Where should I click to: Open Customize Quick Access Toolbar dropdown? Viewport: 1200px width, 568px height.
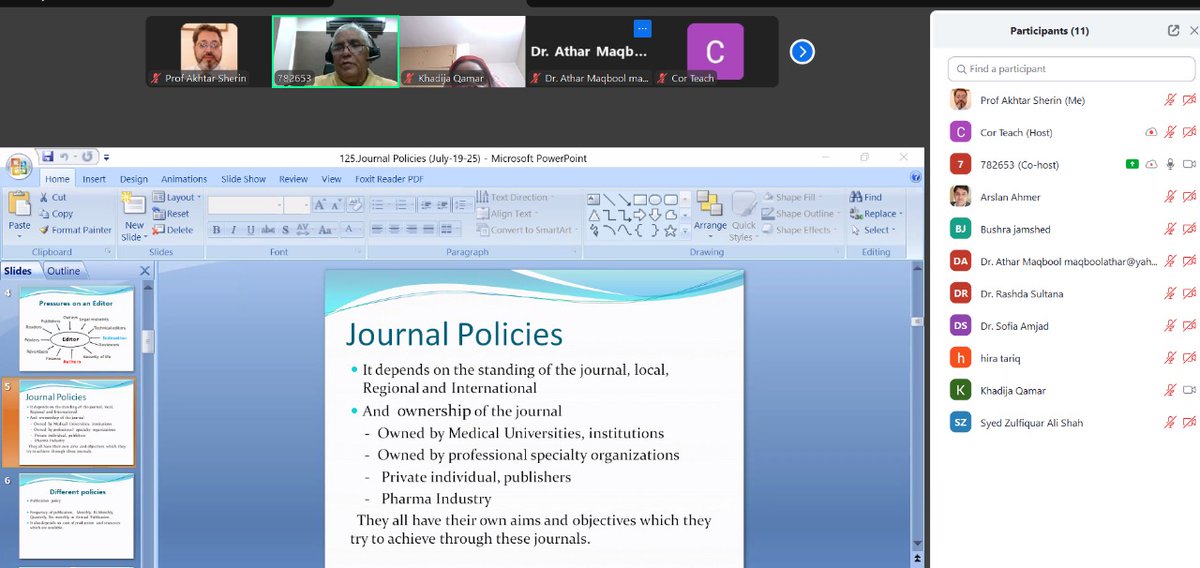(106, 157)
